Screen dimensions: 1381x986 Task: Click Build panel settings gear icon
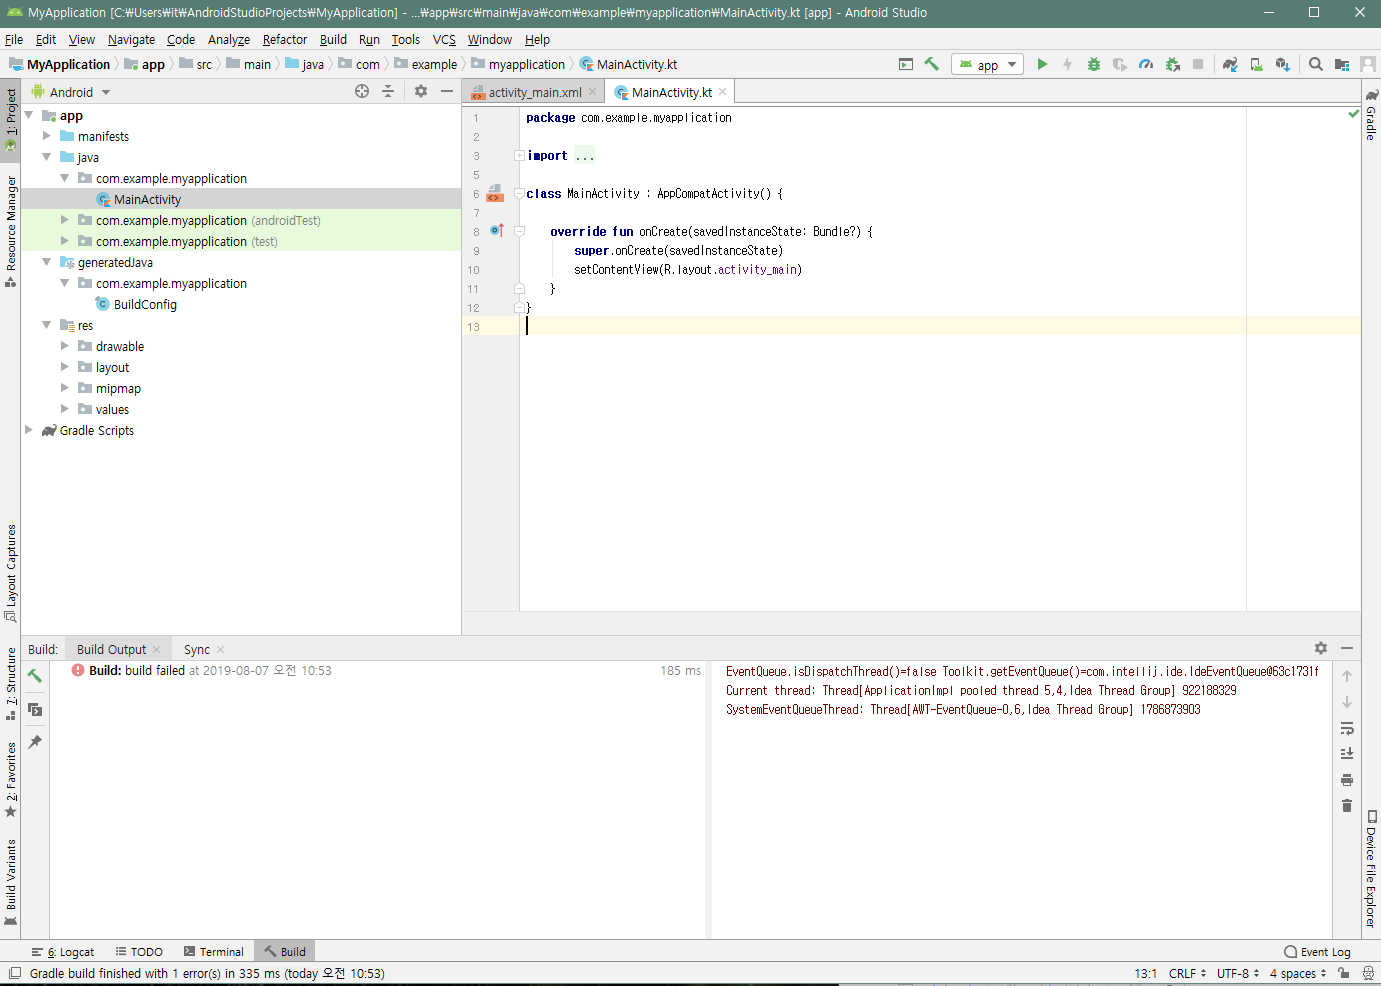tap(1321, 648)
